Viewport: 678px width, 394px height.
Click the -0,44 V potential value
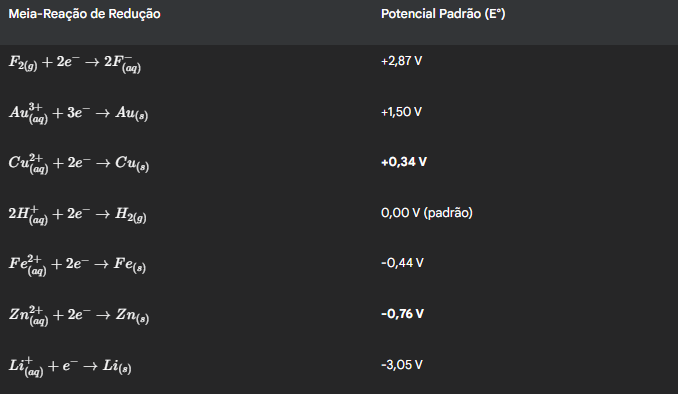point(402,263)
